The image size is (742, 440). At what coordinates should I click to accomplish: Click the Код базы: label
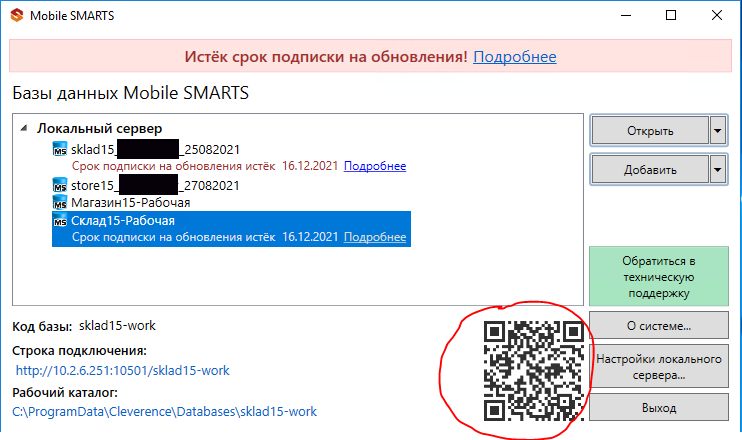(42, 326)
